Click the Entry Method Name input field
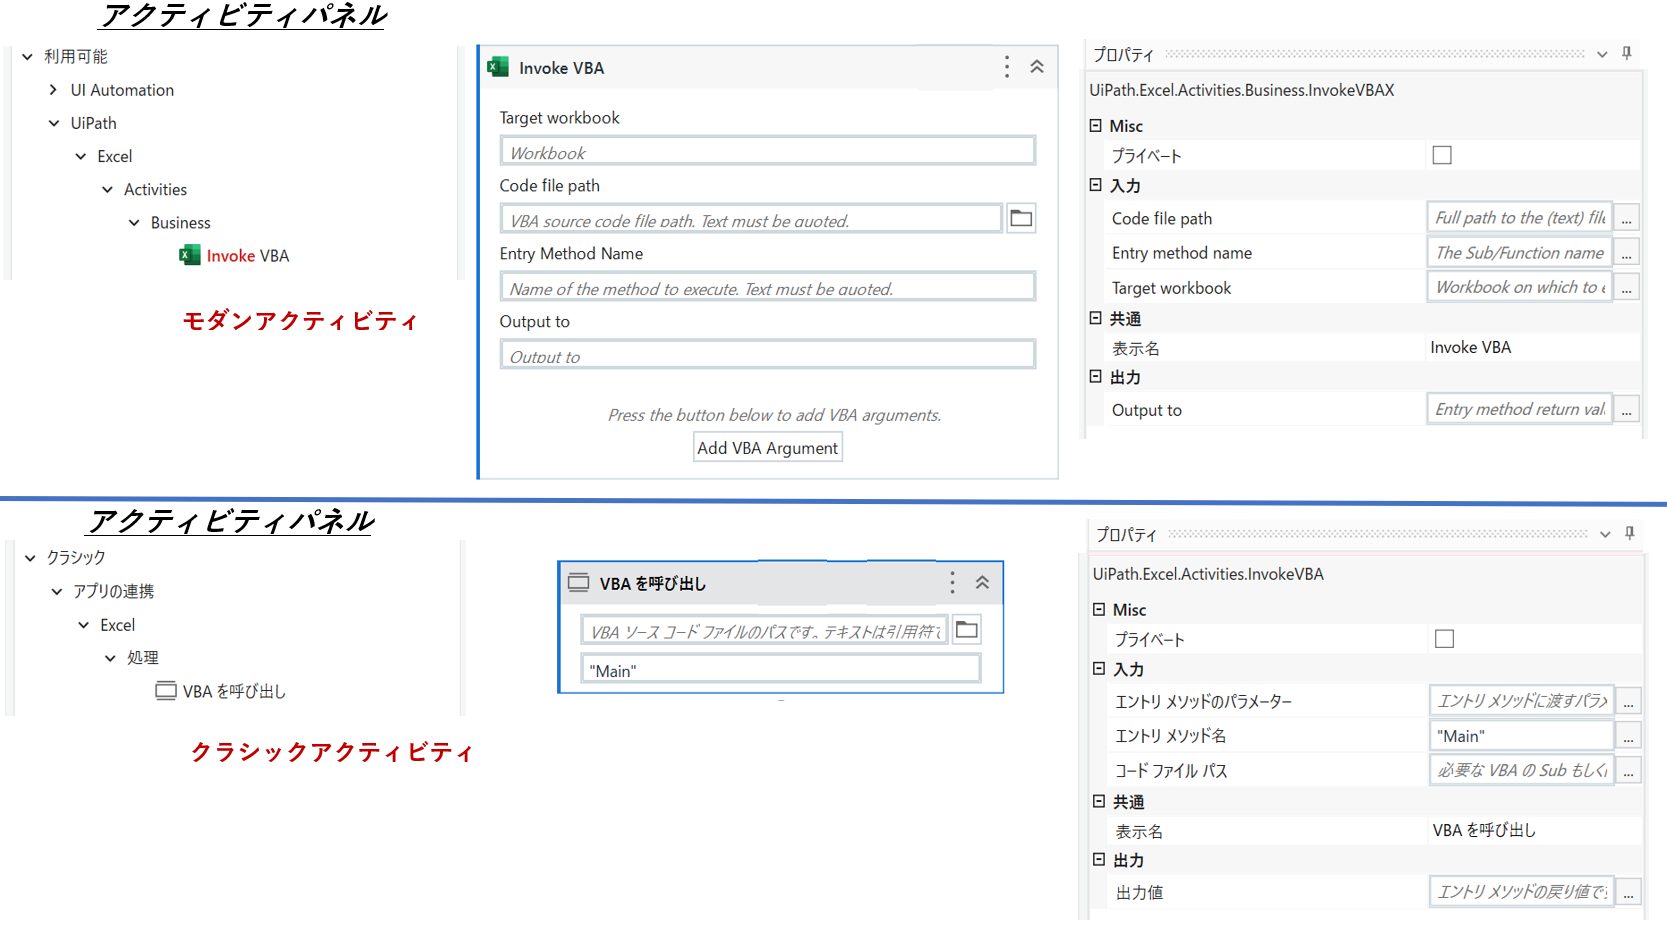Image resolution: width=1667 pixels, height=931 pixels. tap(768, 287)
